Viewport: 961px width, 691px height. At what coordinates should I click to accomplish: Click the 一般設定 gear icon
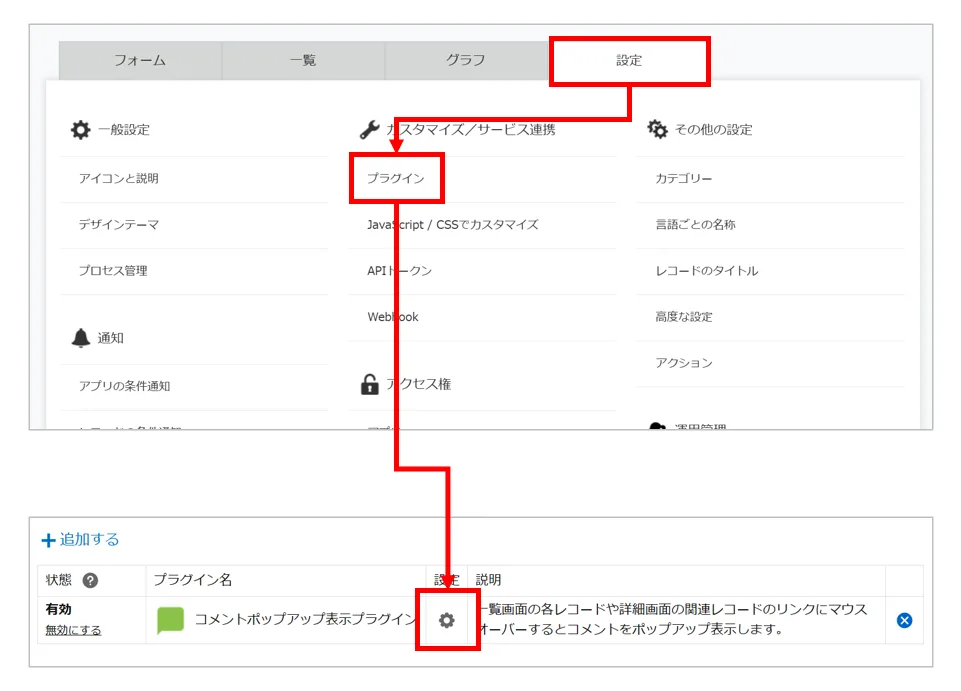[x=80, y=129]
